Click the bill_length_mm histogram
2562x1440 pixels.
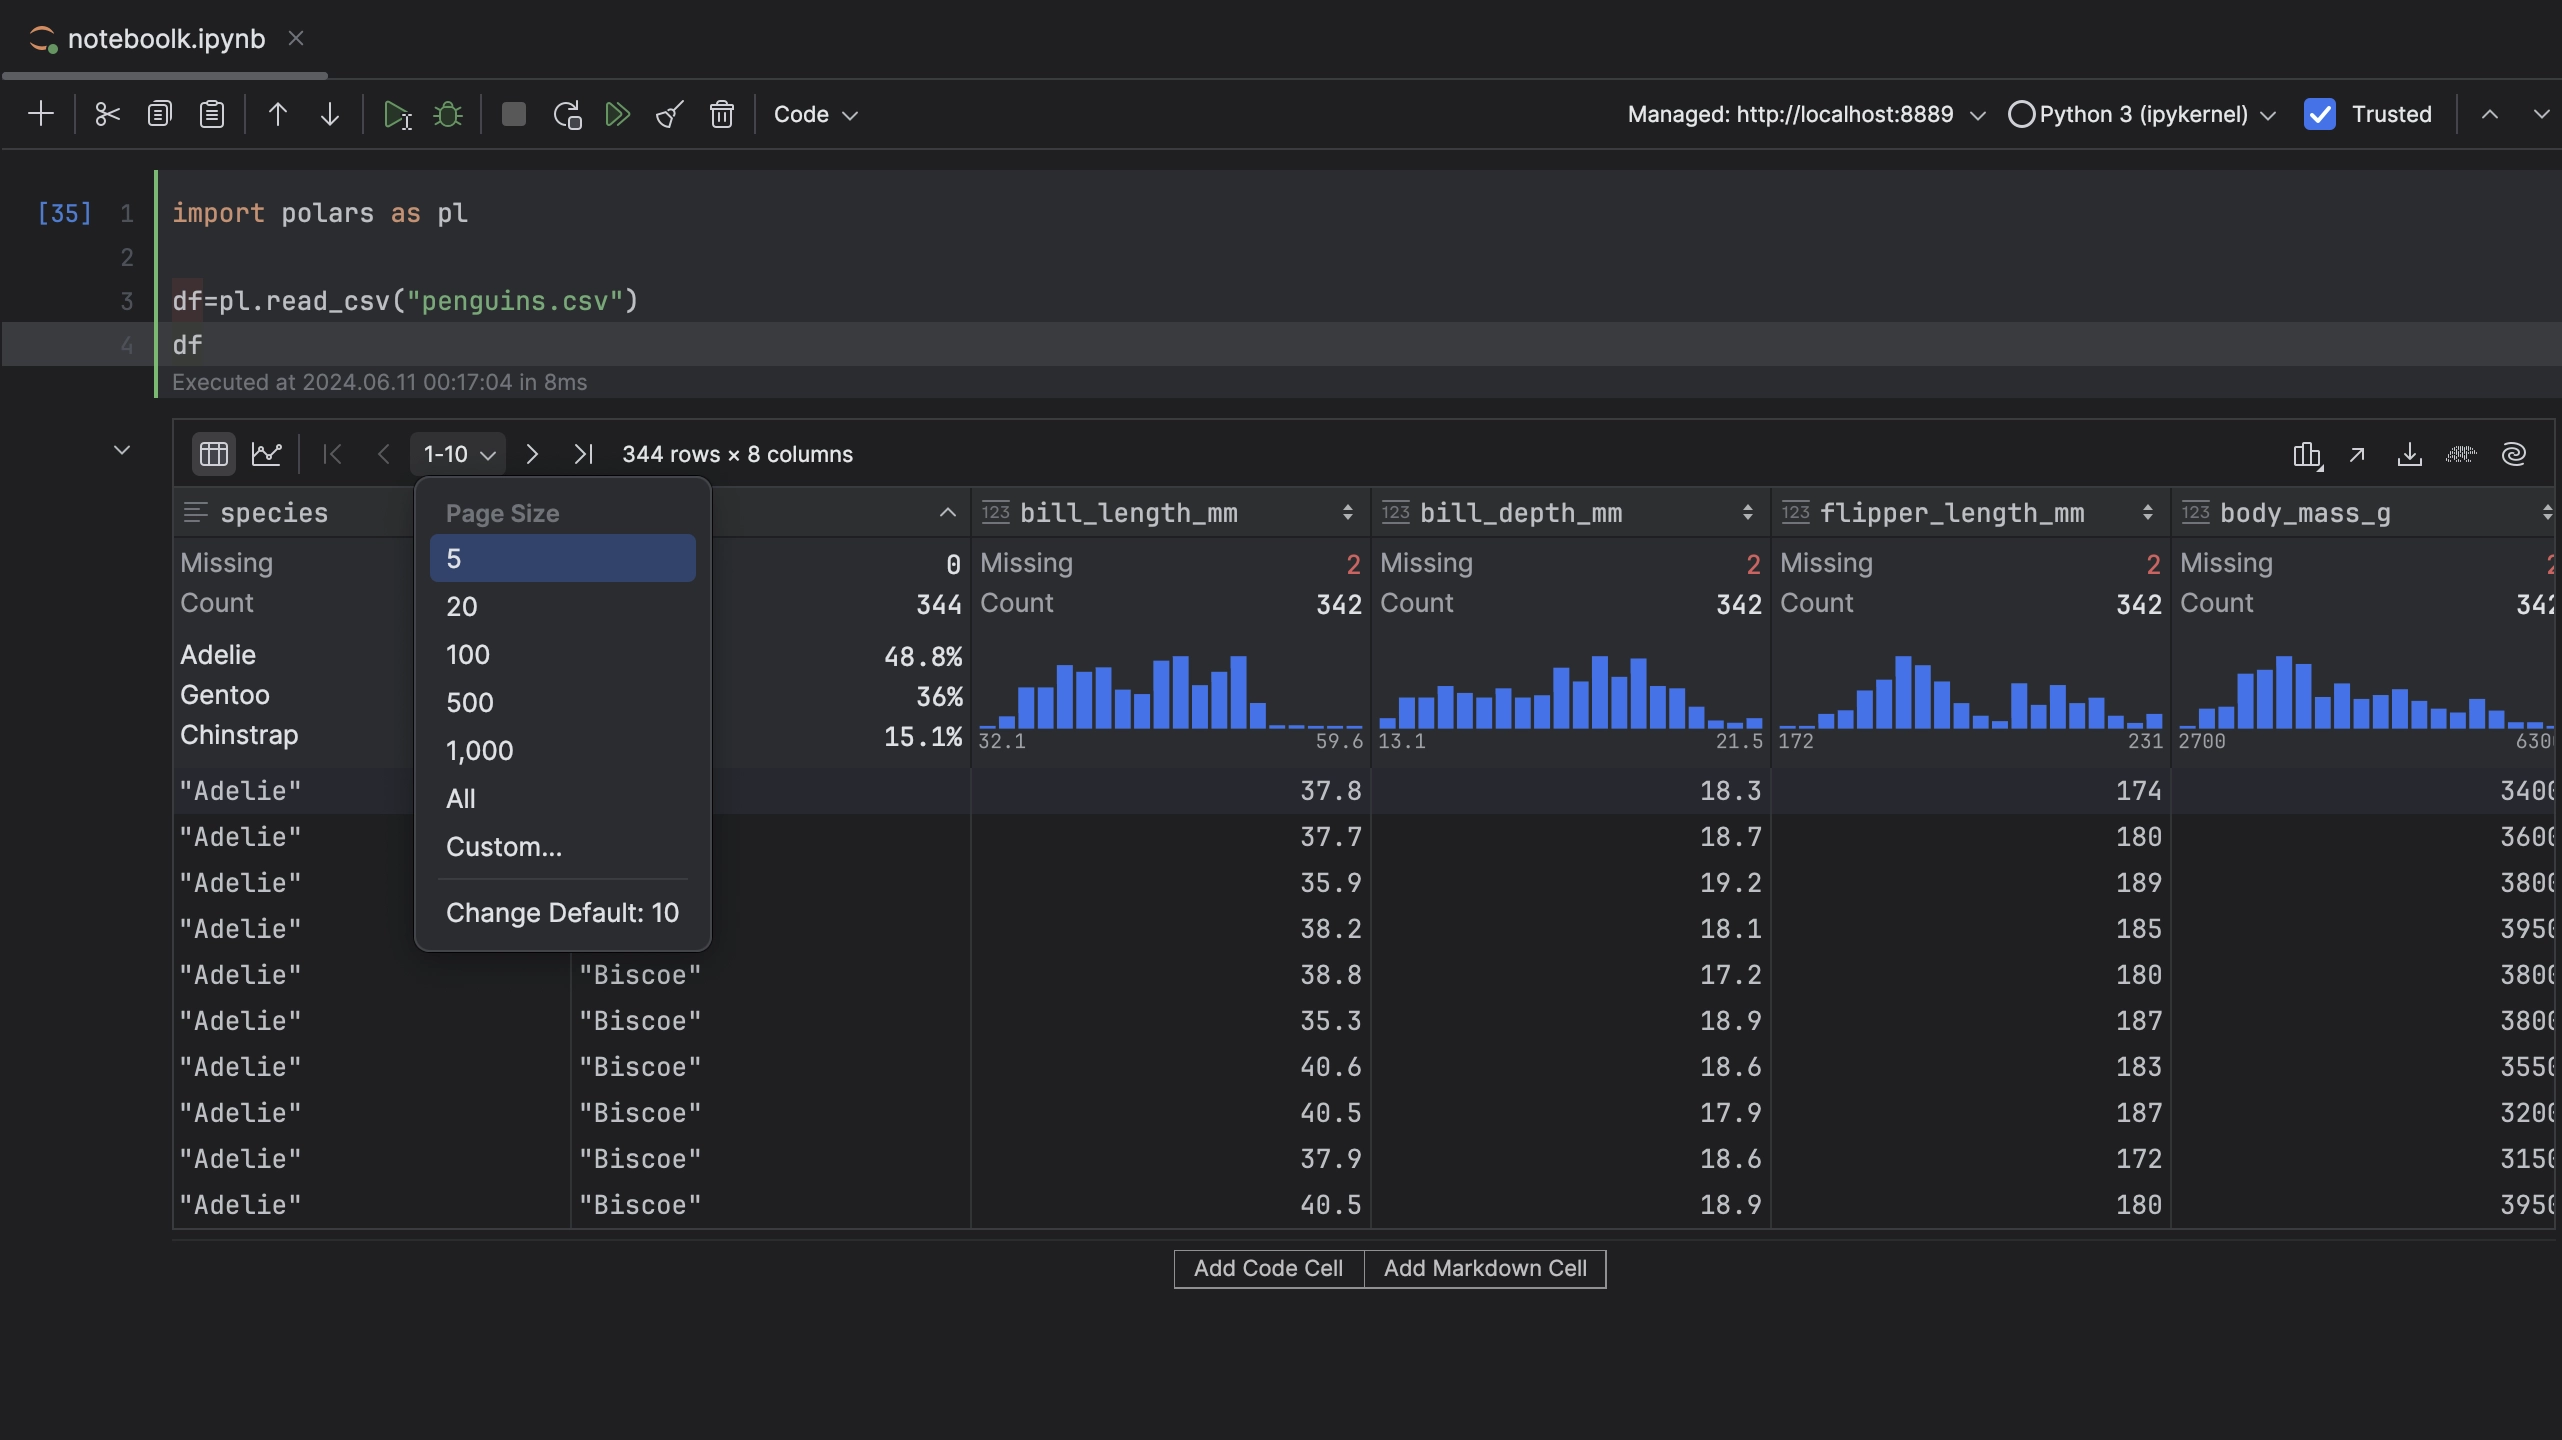pos(1170,692)
